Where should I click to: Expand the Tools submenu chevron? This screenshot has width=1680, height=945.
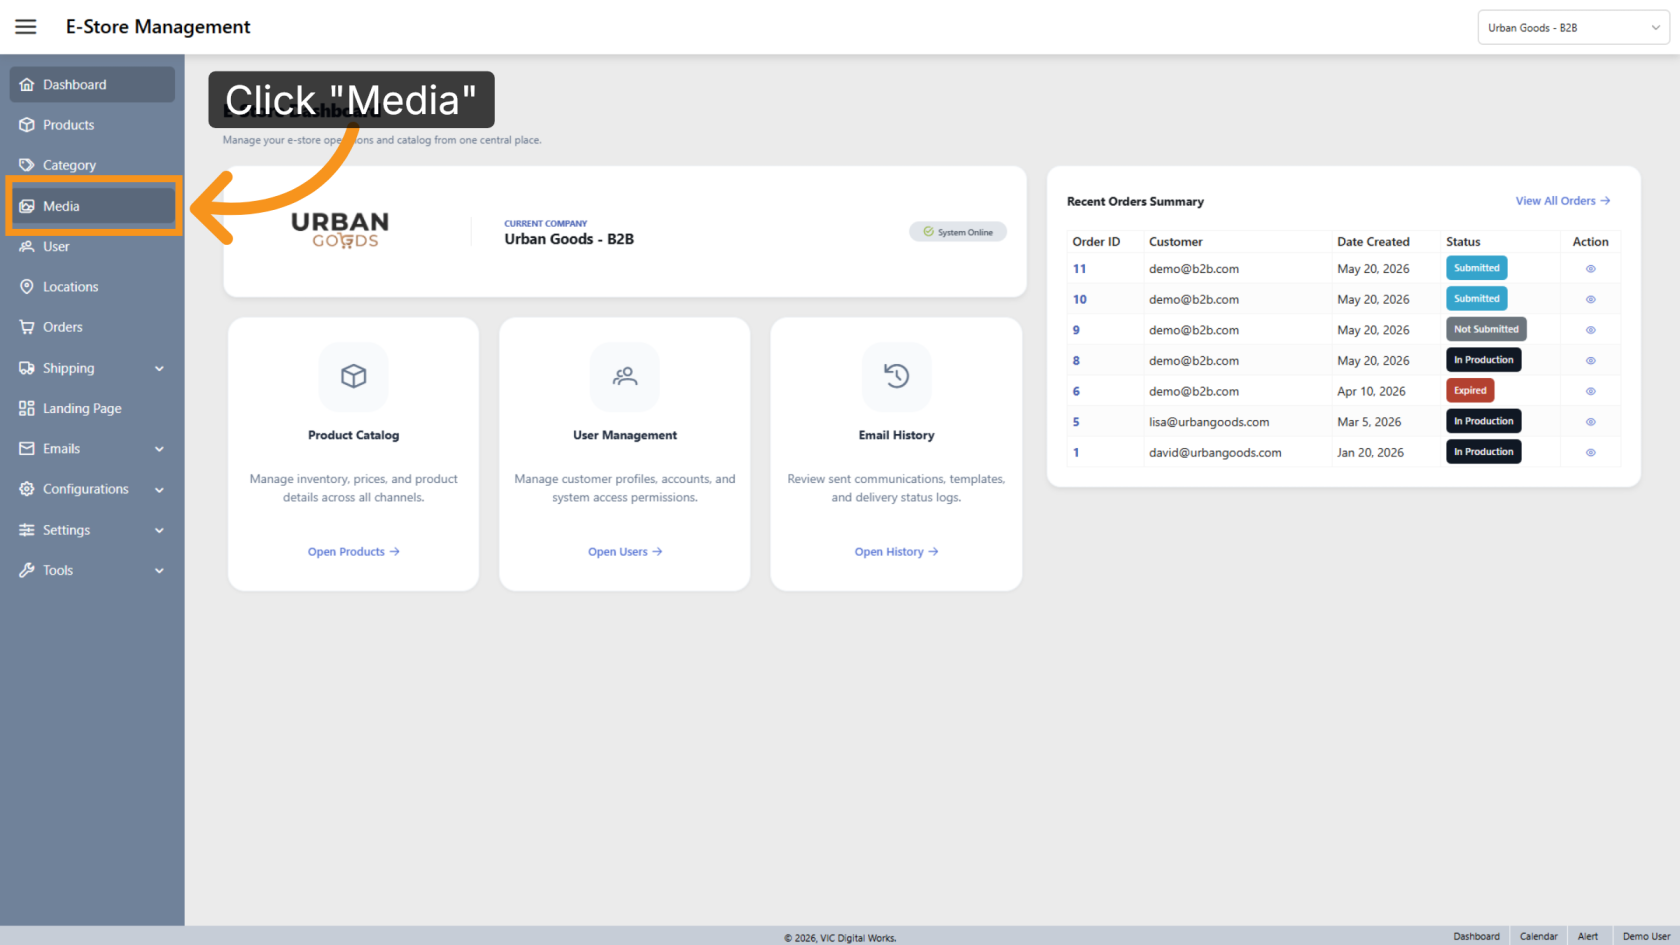tap(159, 570)
